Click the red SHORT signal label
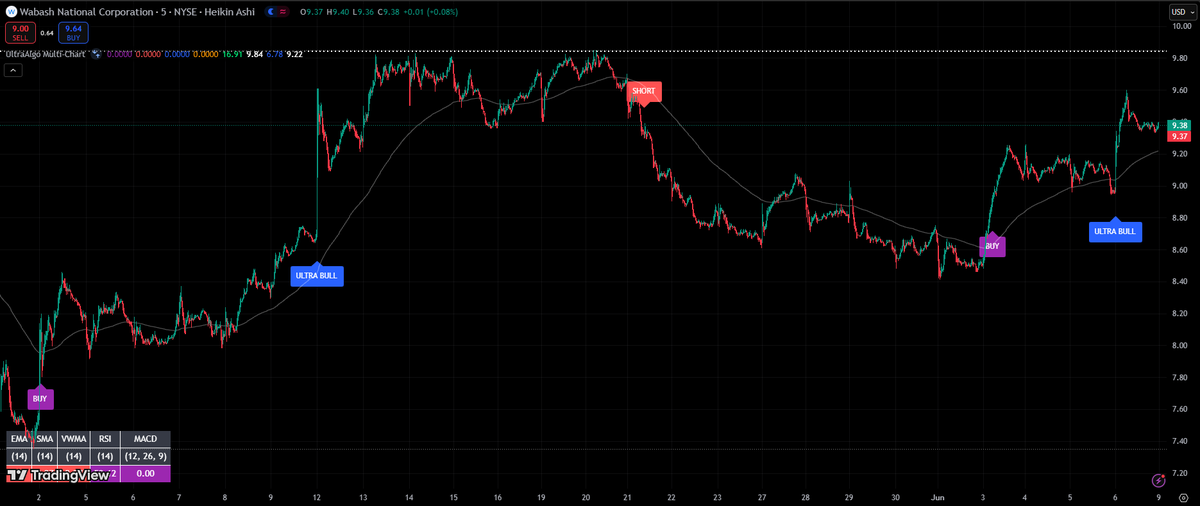1200x506 pixels. pyautogui.click(x=644, y=91)
